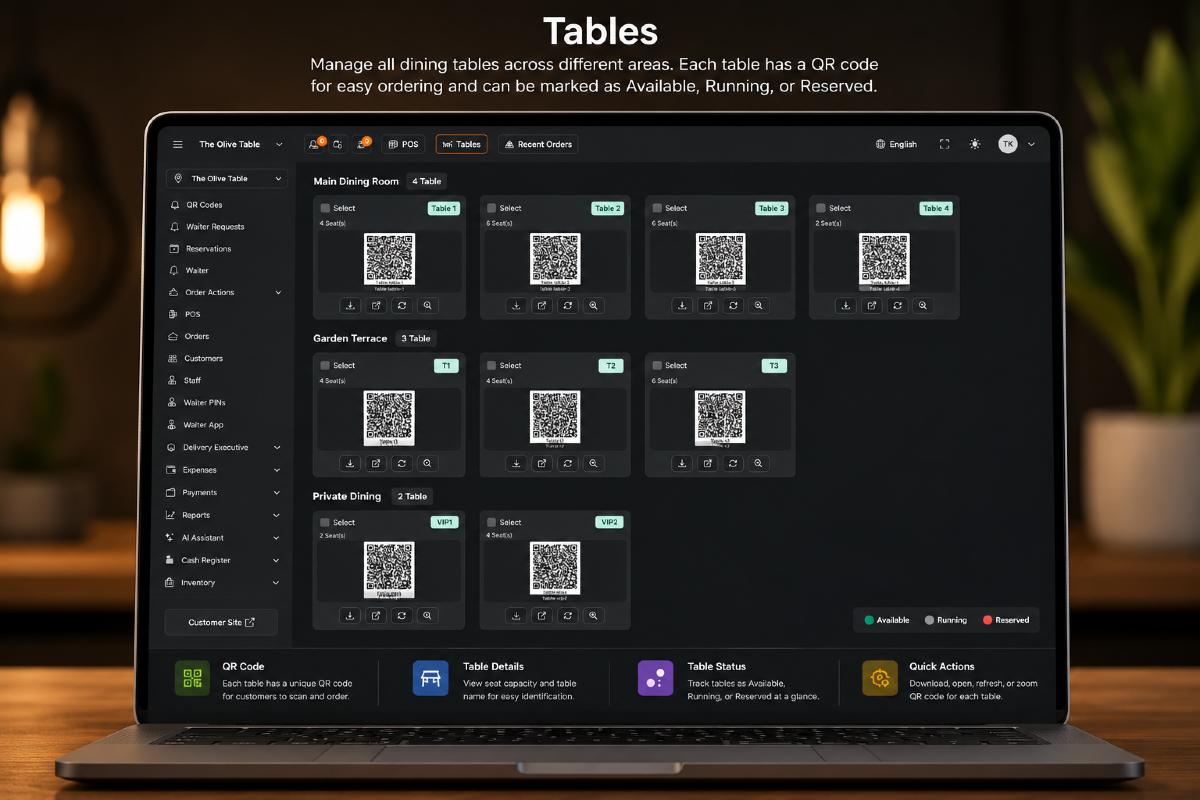Click the TK user avatar
1200x800 pixels.
coord(1008,144)
